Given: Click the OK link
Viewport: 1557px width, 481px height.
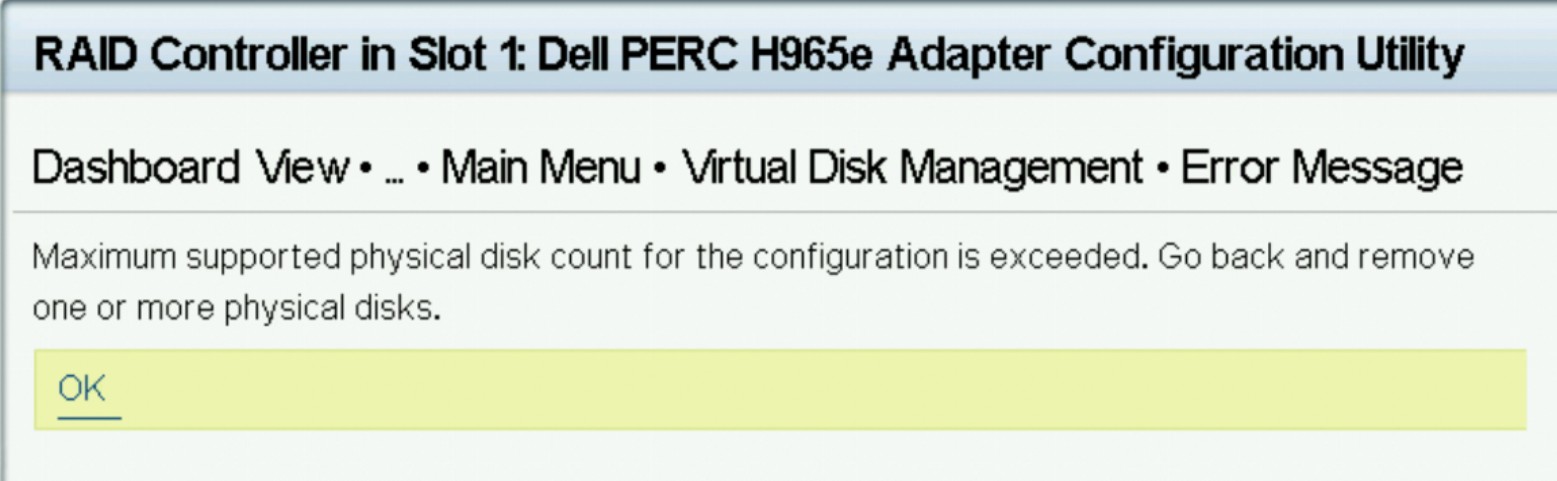Looking at the screenshot, I should pos(82,388).
